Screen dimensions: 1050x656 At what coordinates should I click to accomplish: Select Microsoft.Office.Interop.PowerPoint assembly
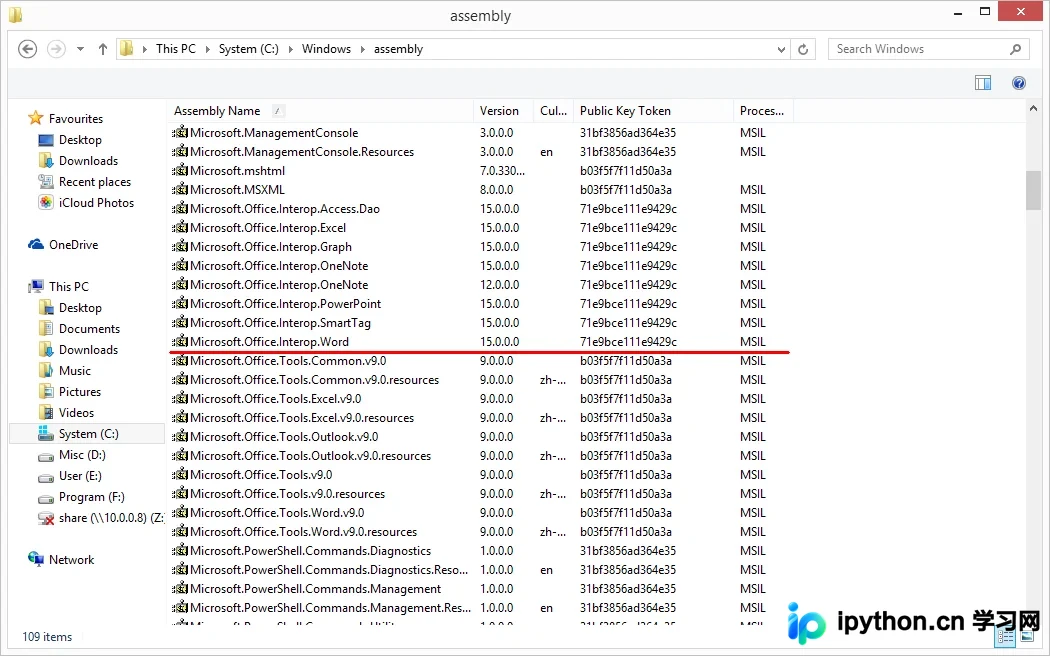(285, 303)
